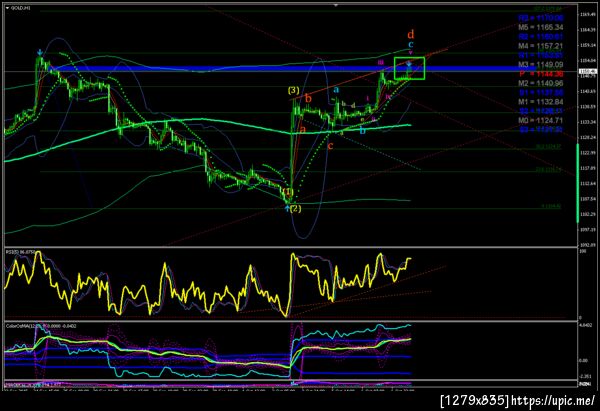Select the orange 'b' label next to (3)
Image resolution: width=600 pixels, height=411 pixels.
pyautogui.click(x=308, y=98)
